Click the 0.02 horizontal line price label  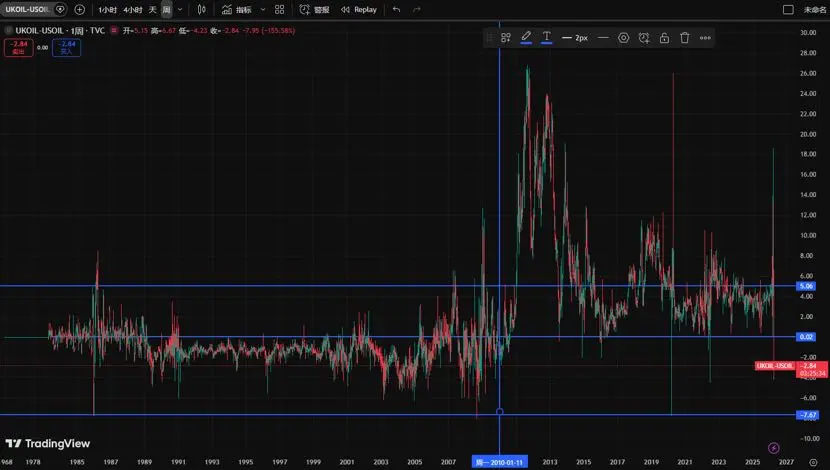point(806,337)
